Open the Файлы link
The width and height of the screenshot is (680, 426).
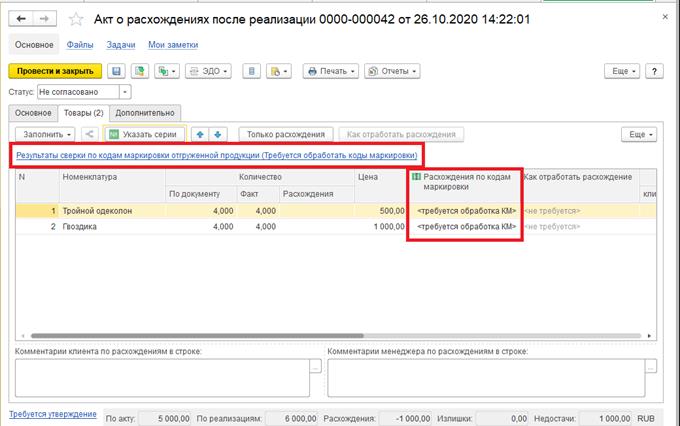80,45
